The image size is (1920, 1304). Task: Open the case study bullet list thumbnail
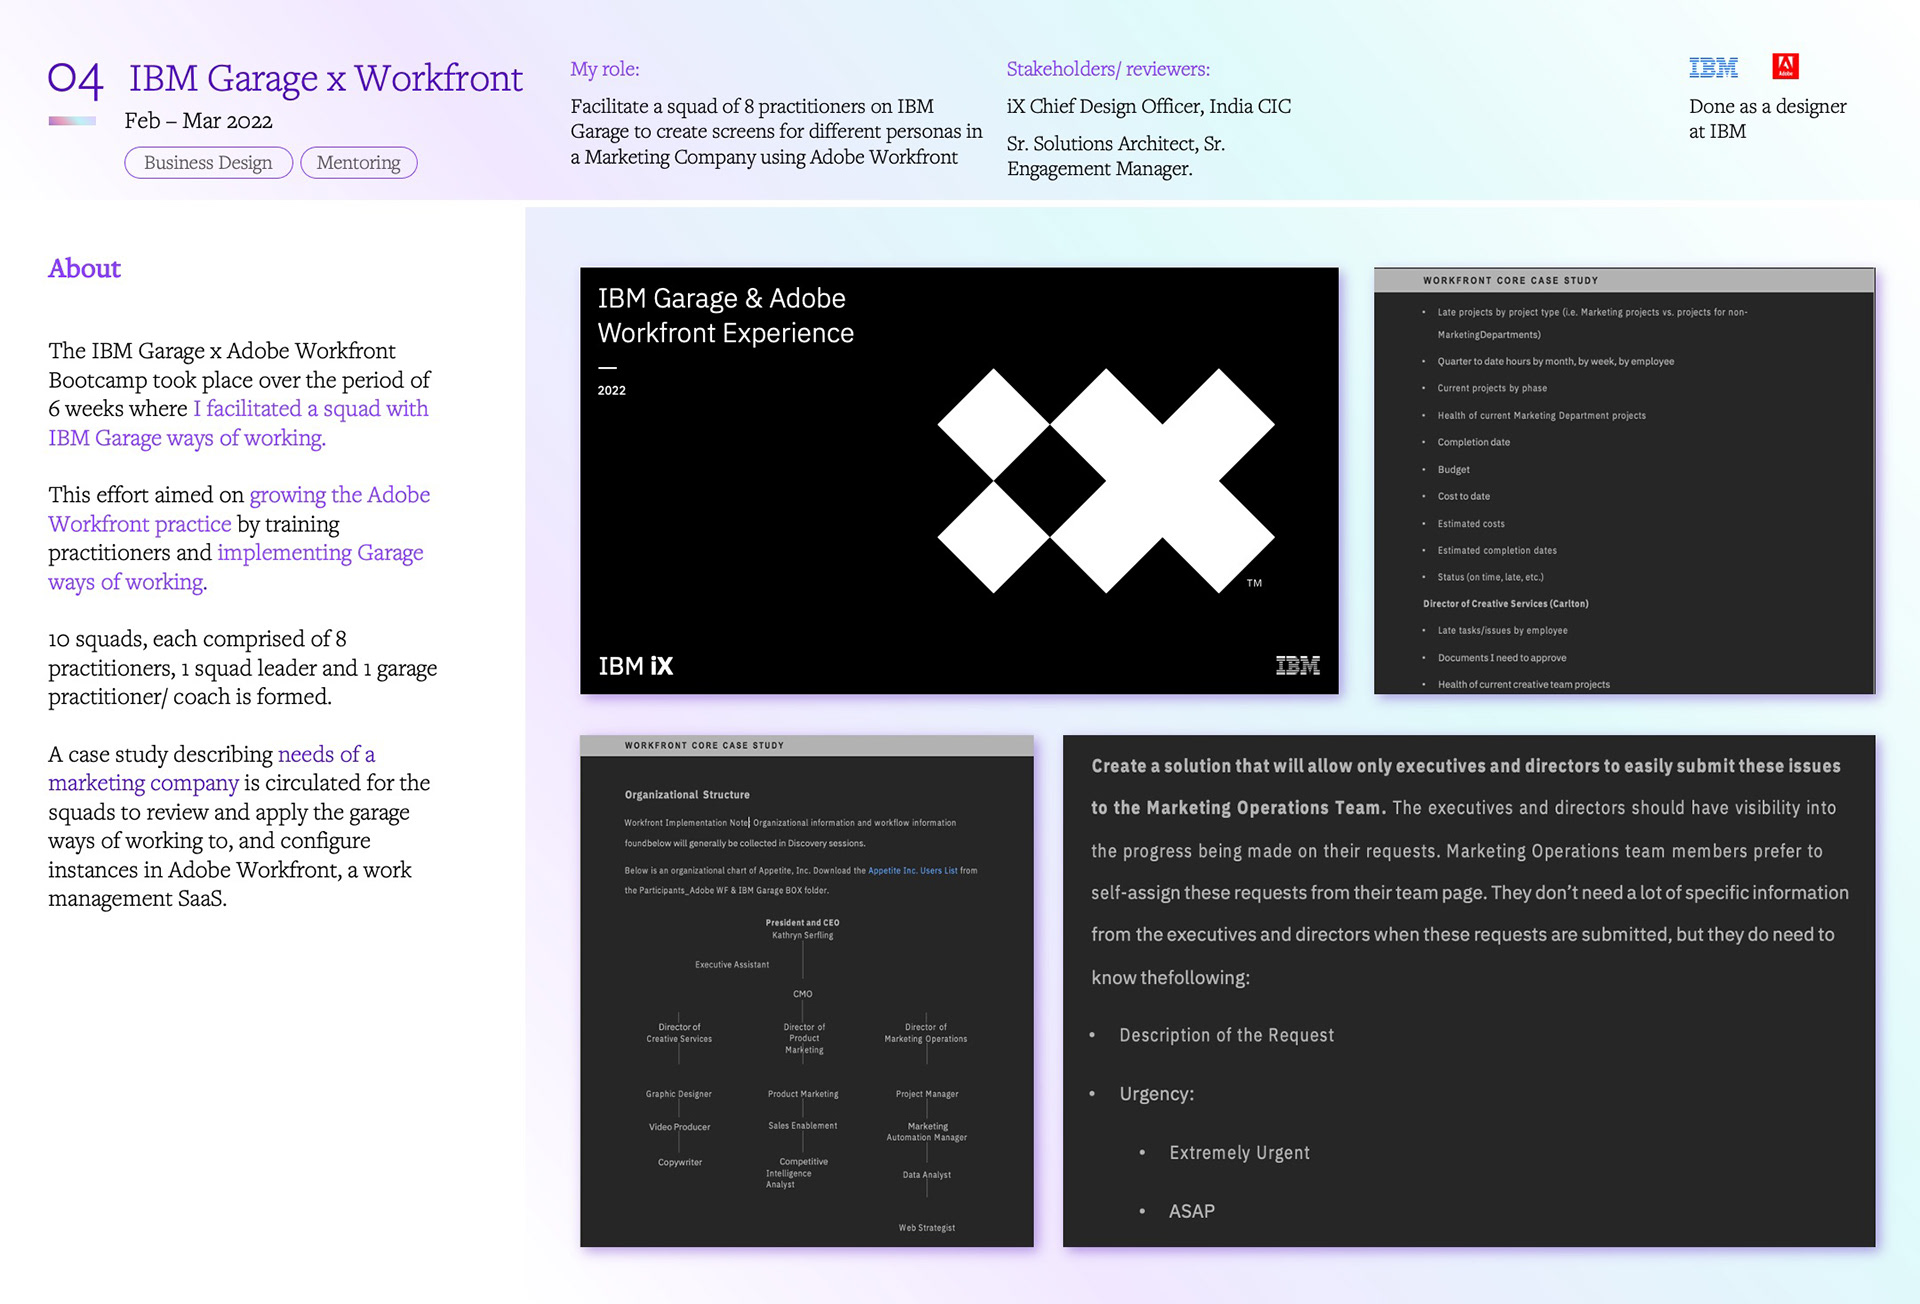pos(1624,480)
